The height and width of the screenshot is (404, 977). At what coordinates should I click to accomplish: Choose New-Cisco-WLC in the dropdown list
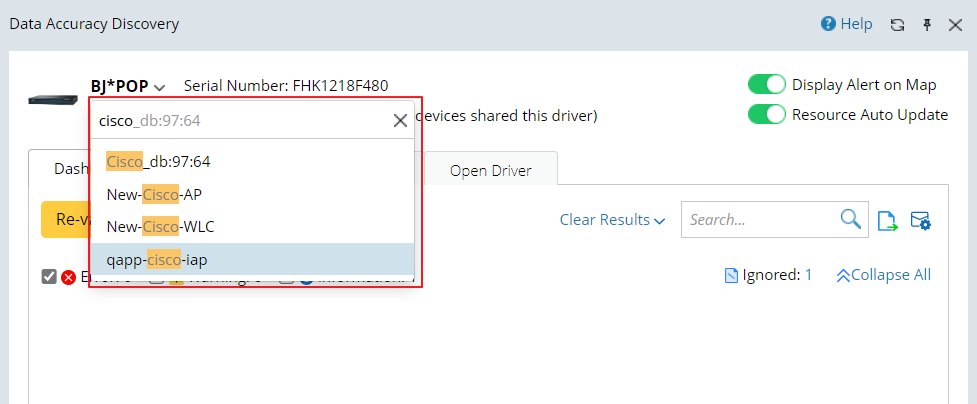click(x=160, y=227)
